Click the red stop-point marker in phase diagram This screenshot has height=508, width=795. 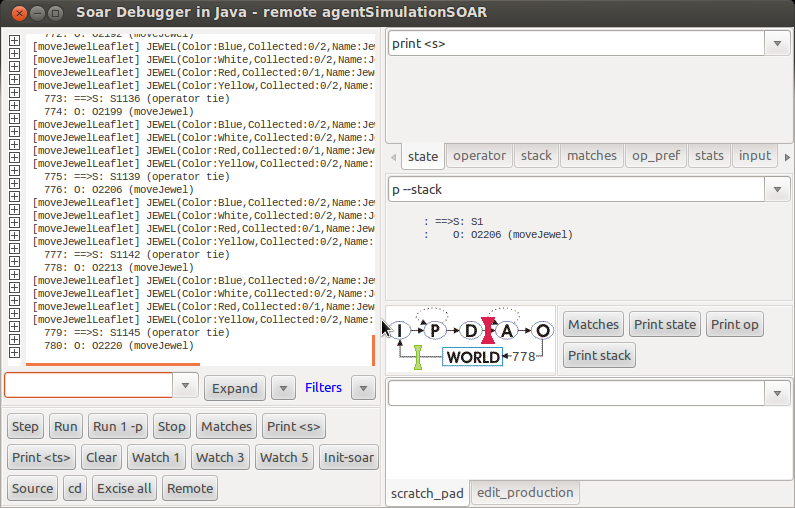point(489,330)
